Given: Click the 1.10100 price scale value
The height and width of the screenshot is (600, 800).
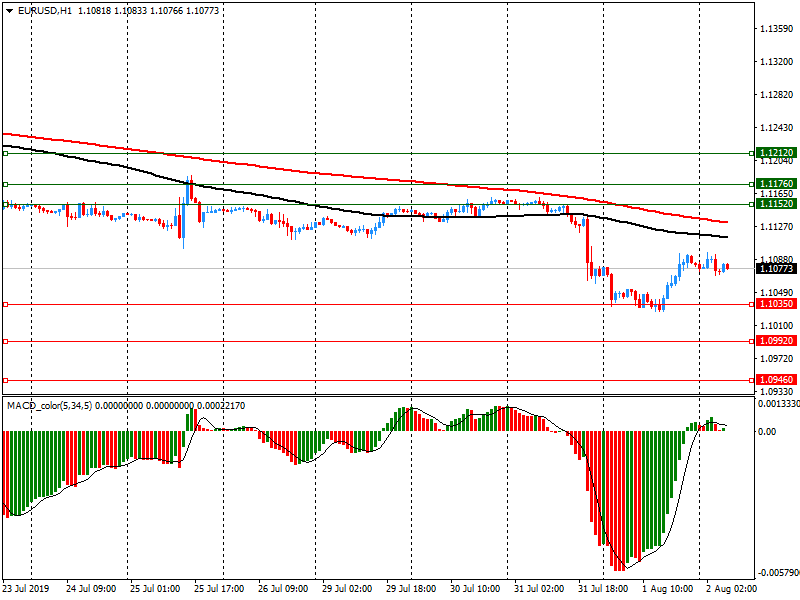Looking at the screenshot, I should [777, 326].
